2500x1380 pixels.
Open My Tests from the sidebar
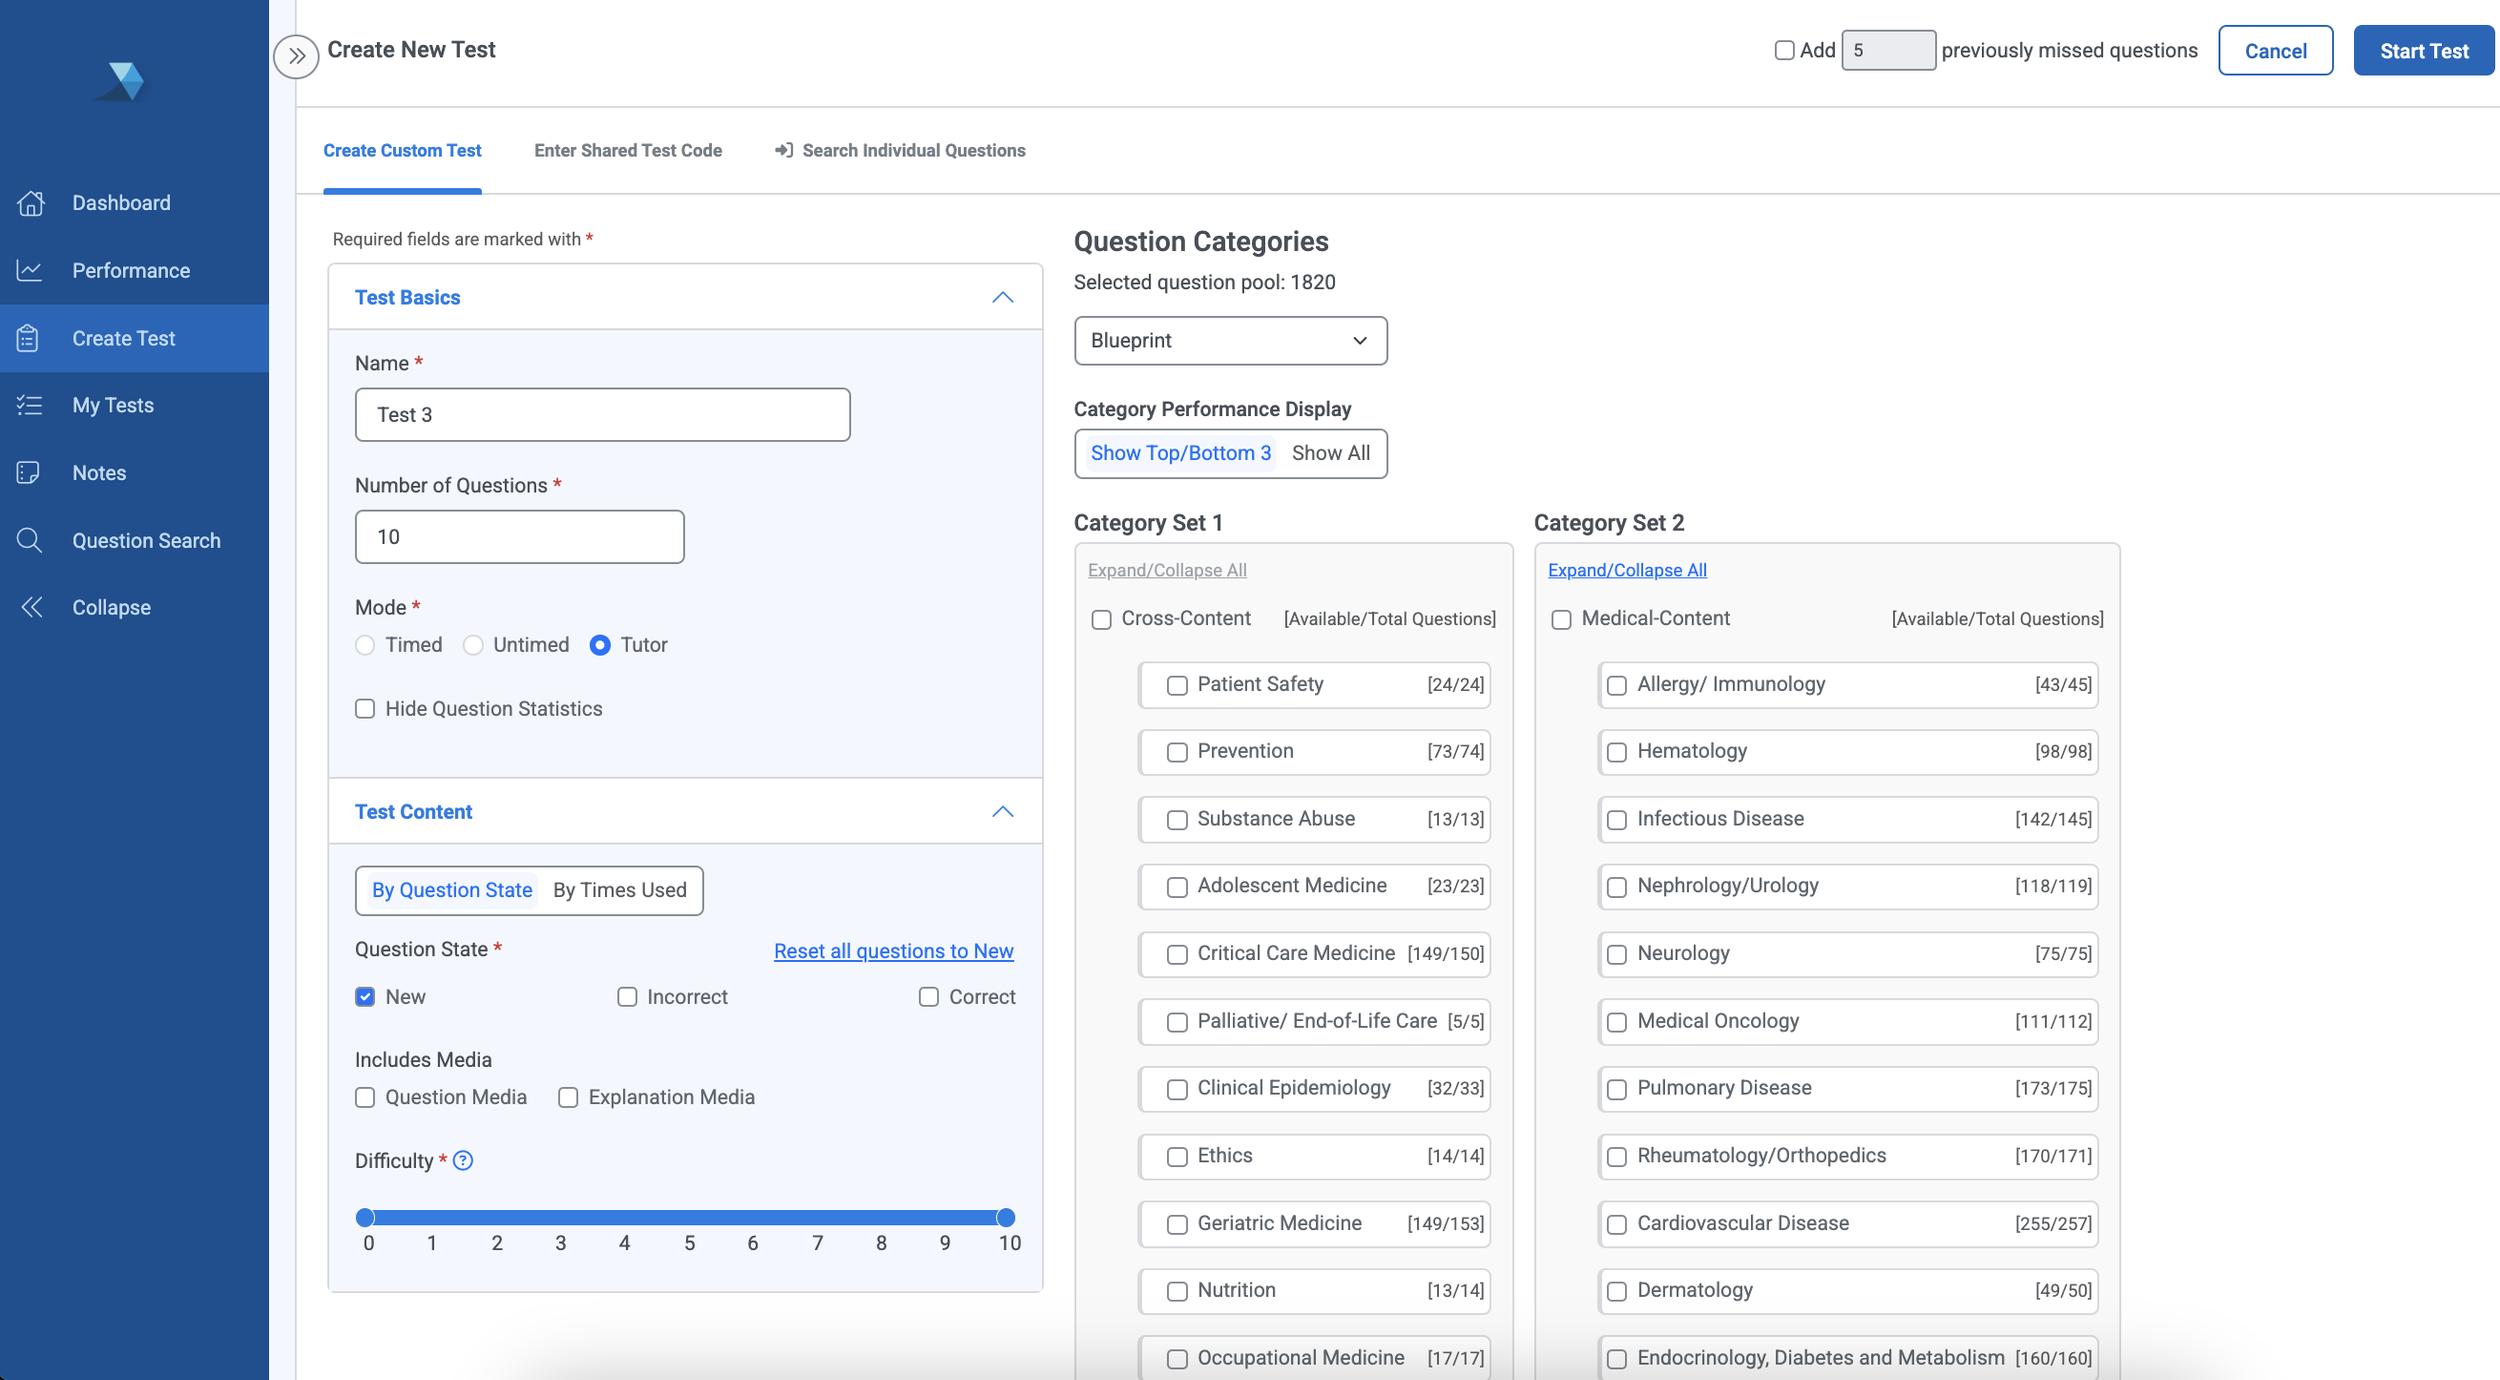click(x=112, y=405)
